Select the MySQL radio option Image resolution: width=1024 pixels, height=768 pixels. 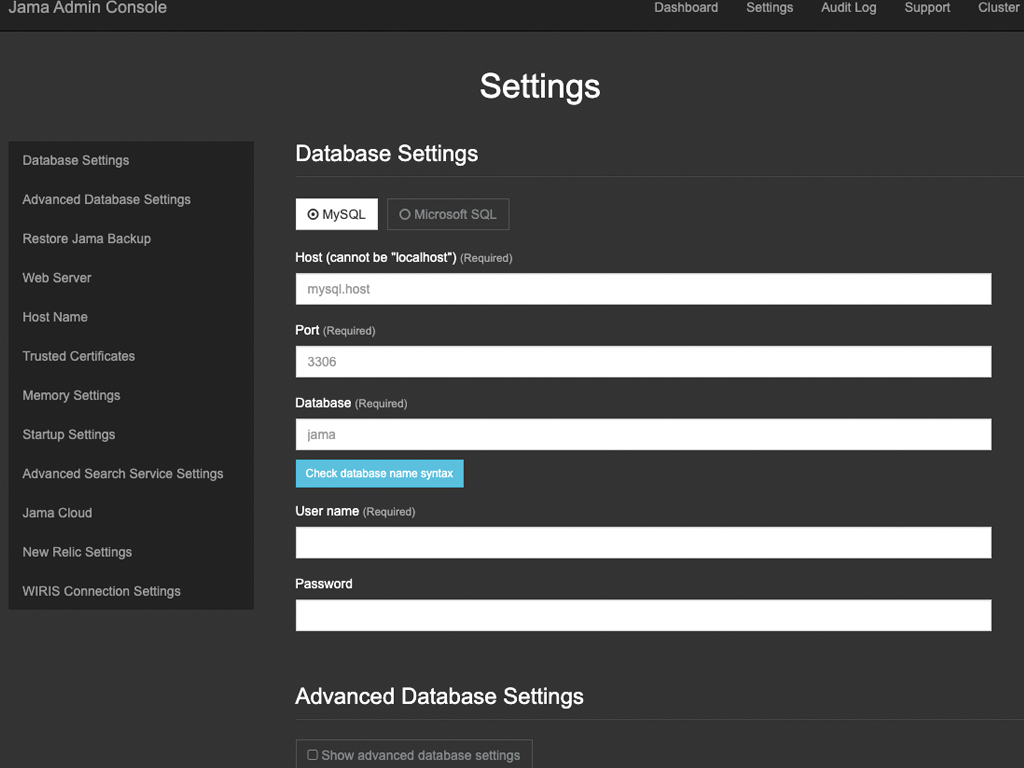336,214
